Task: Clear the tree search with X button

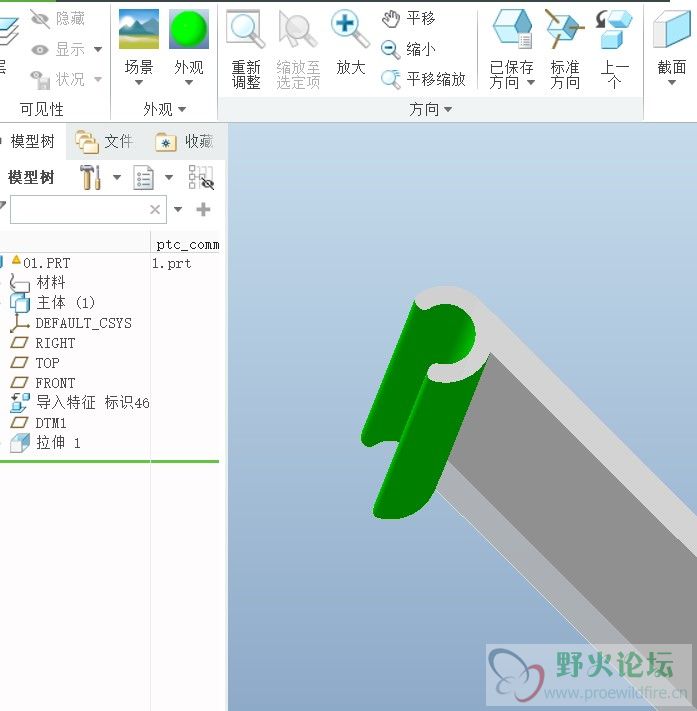Action: [155, 209]
